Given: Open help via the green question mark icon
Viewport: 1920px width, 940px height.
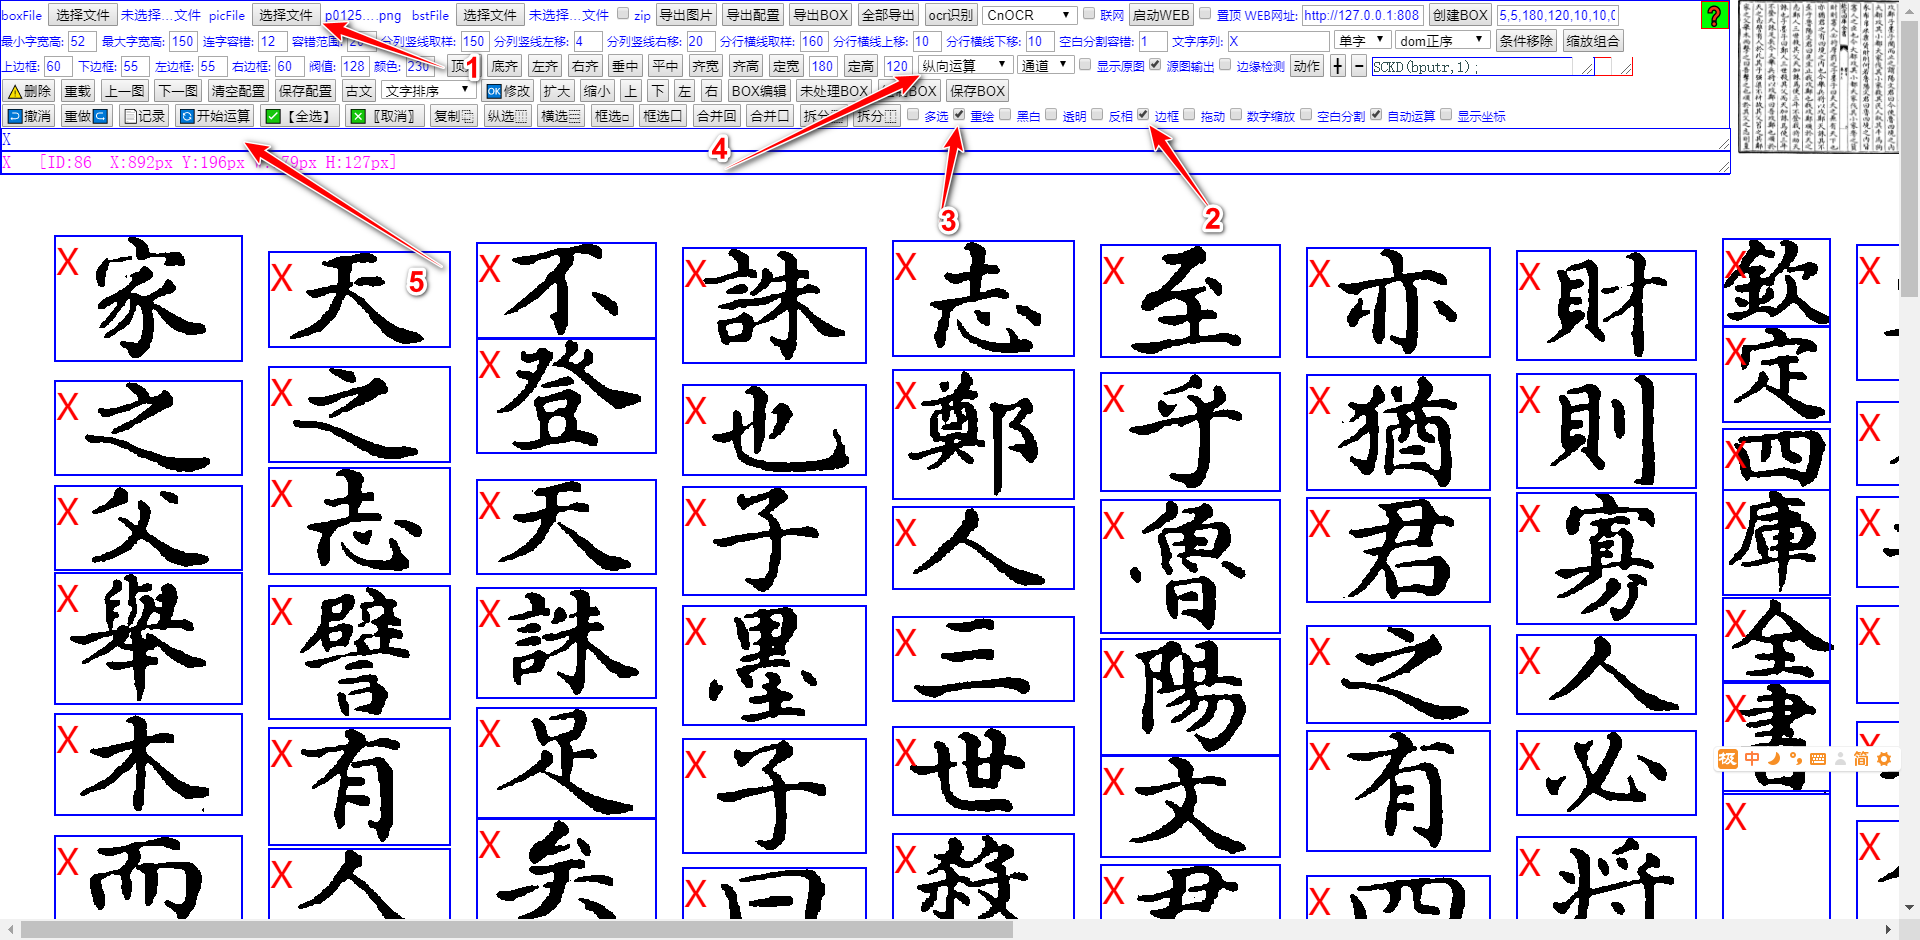Looking at the screenshot, I should pos(1714,14).
